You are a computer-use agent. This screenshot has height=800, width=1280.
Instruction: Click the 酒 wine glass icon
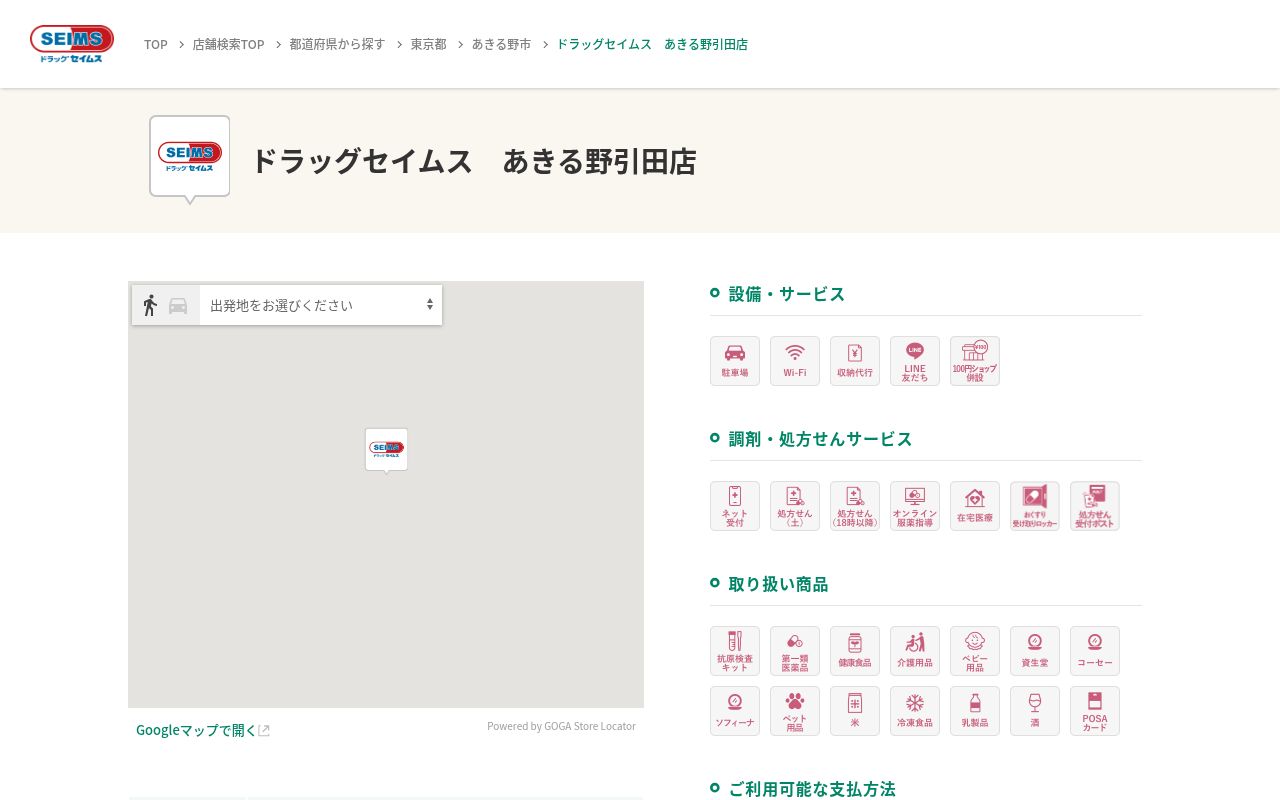pos(1035,711)
